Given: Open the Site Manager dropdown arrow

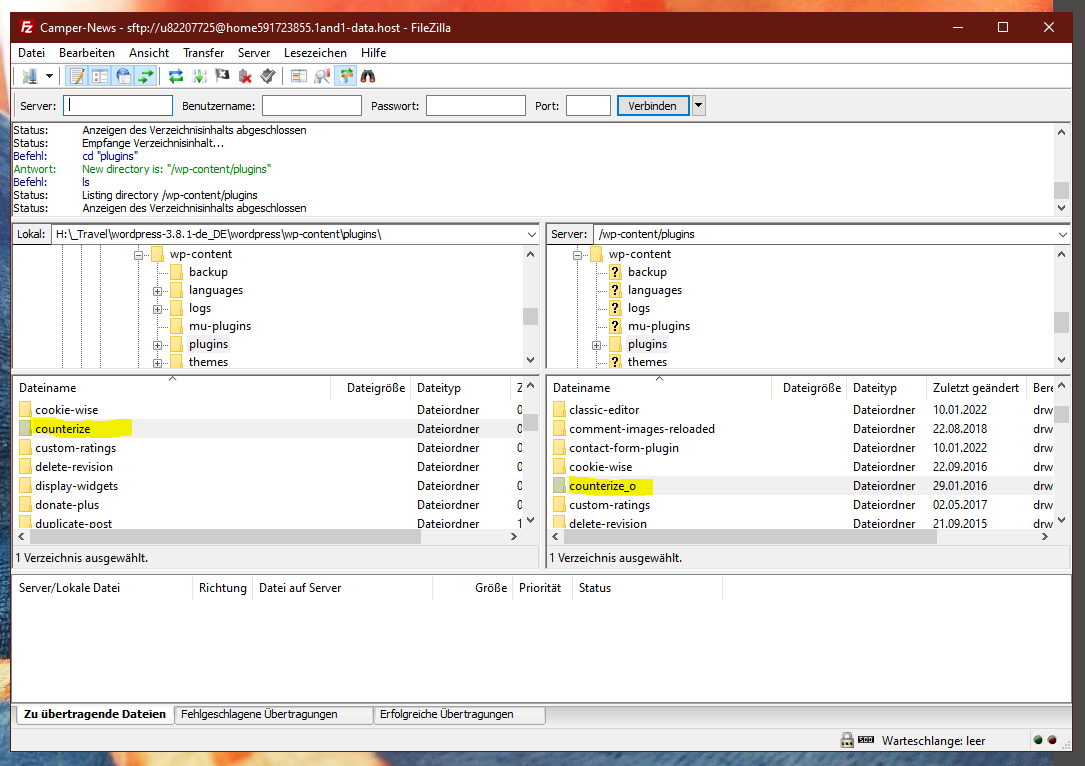Looking at the screenshot, I should coord(49,76).
